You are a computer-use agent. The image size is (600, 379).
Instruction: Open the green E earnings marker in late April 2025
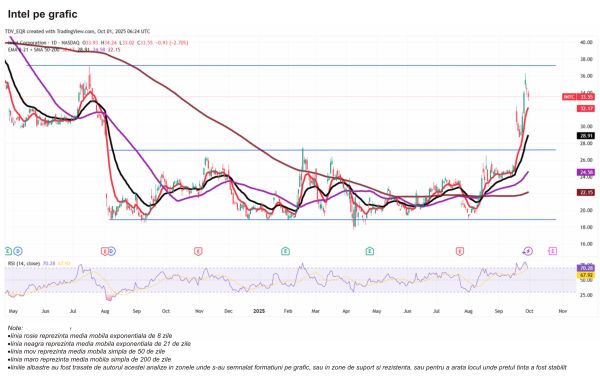click(369, 251)
